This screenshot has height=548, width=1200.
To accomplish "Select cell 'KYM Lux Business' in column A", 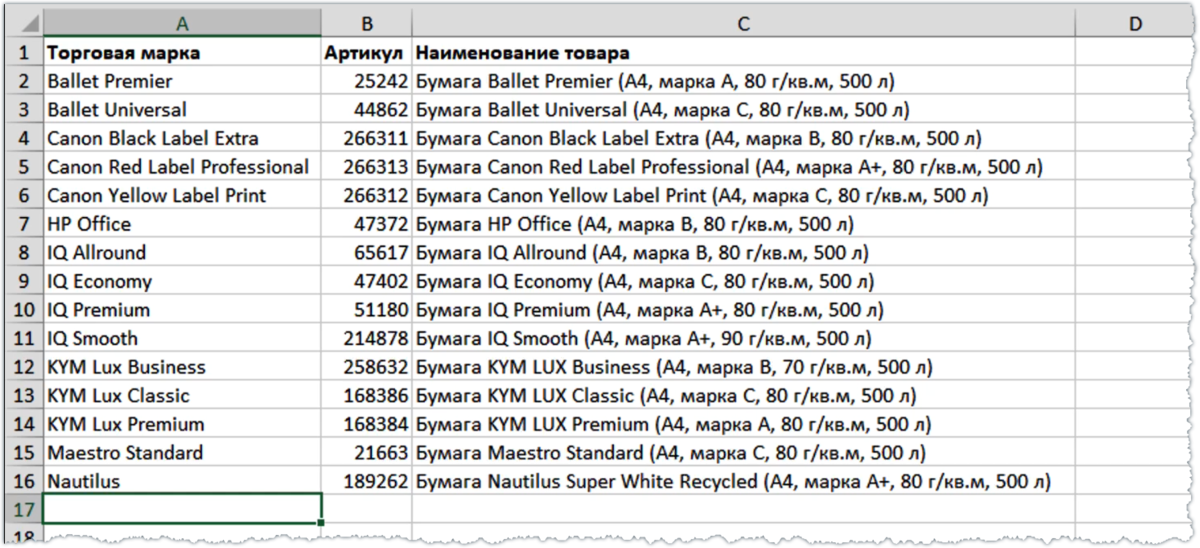I will [182, 367].
